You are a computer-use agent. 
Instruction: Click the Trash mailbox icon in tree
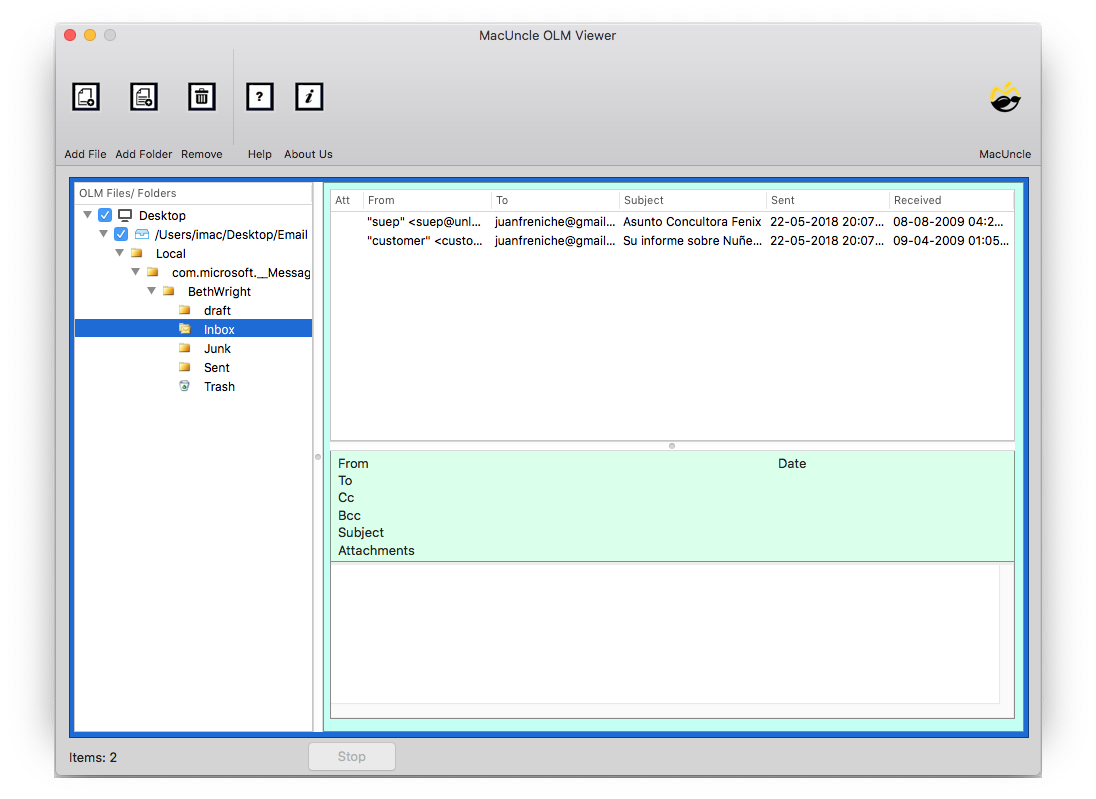[x=186, y=386]
